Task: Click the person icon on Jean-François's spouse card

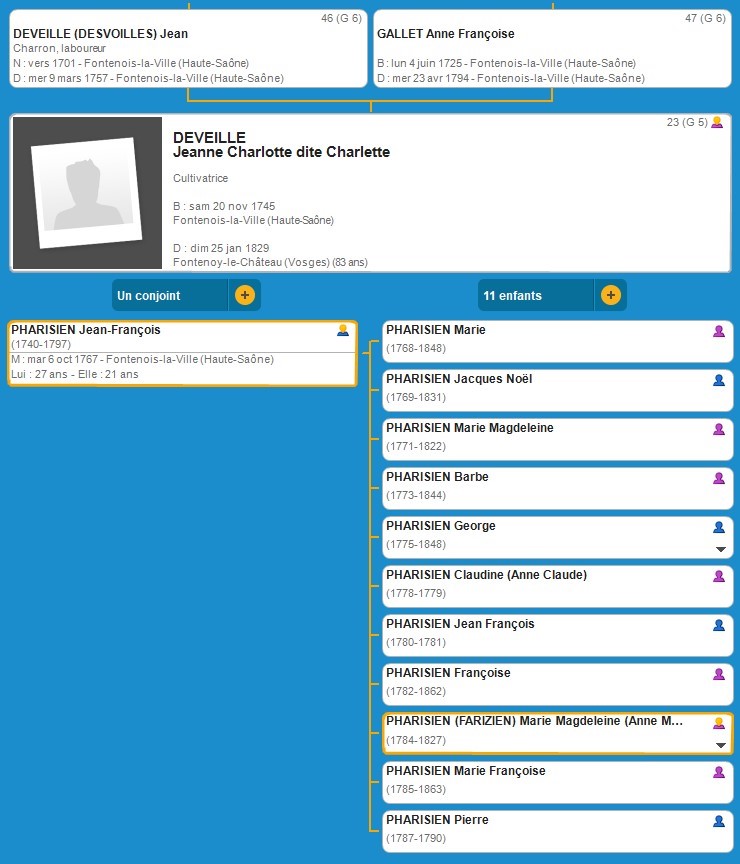Action: (x=343, y=330)
